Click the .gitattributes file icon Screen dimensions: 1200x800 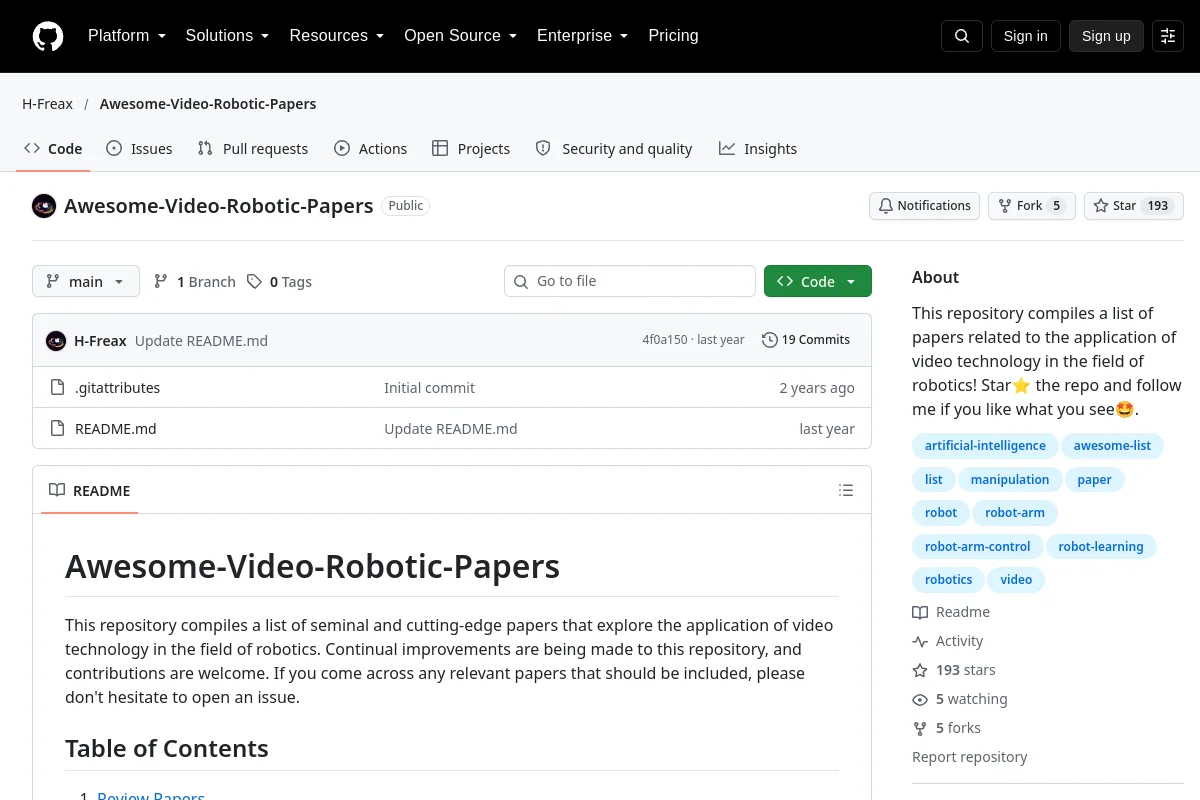(x=57, y=388)
